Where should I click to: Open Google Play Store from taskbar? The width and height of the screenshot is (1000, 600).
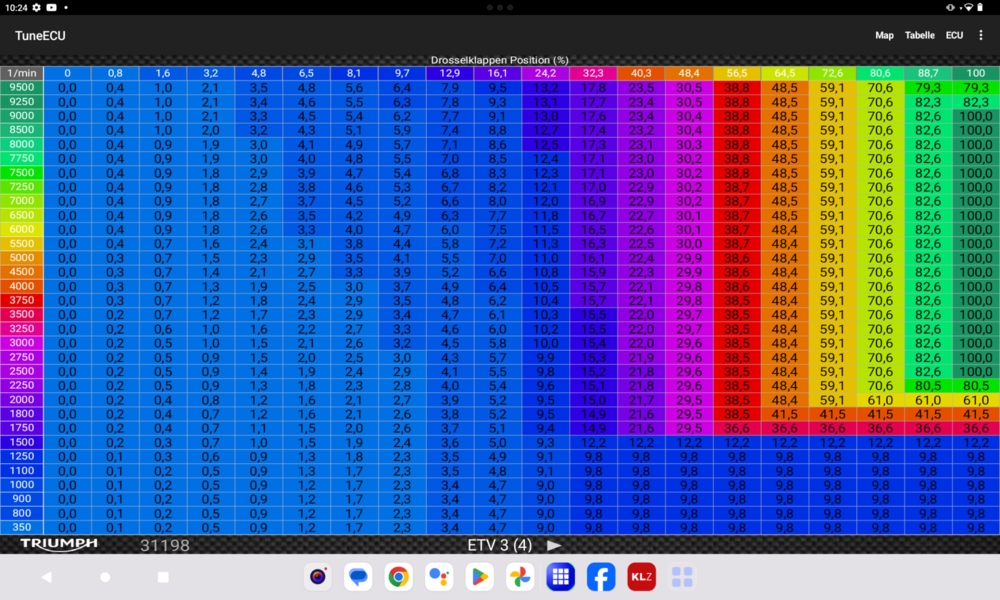(x=479, y=577)
